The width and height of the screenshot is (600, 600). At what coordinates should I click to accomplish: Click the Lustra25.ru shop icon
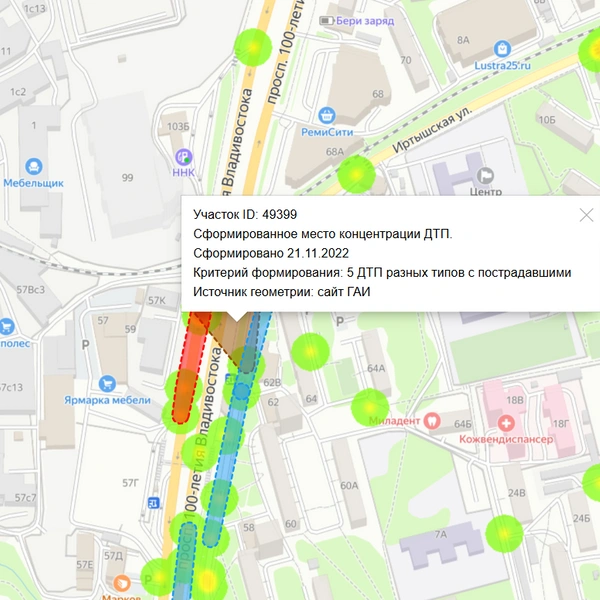tap(502, 49)
